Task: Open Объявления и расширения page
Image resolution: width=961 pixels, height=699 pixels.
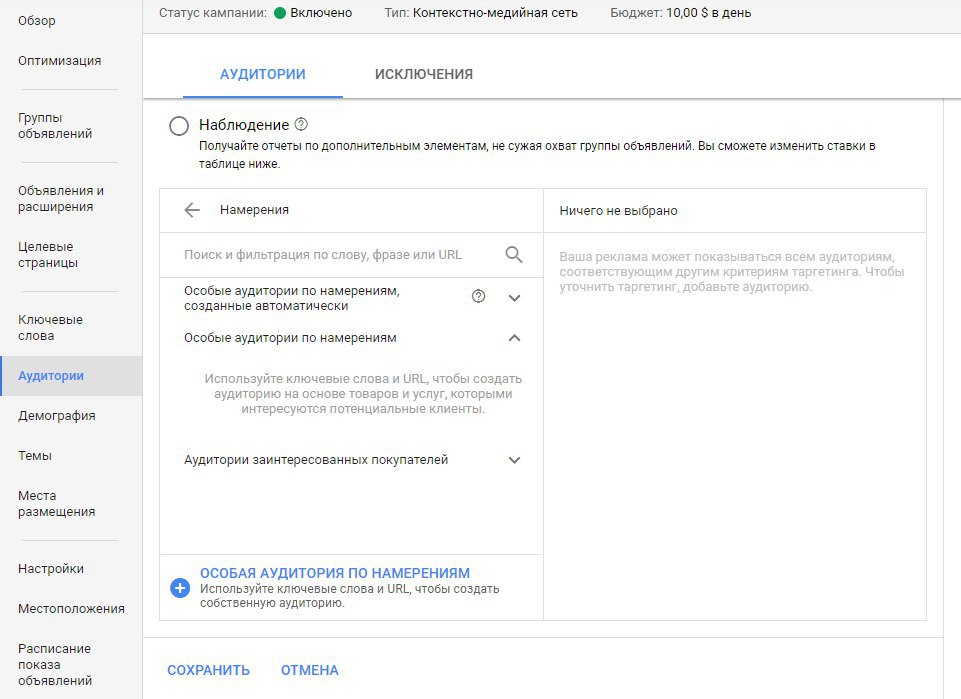Action: 61,198
